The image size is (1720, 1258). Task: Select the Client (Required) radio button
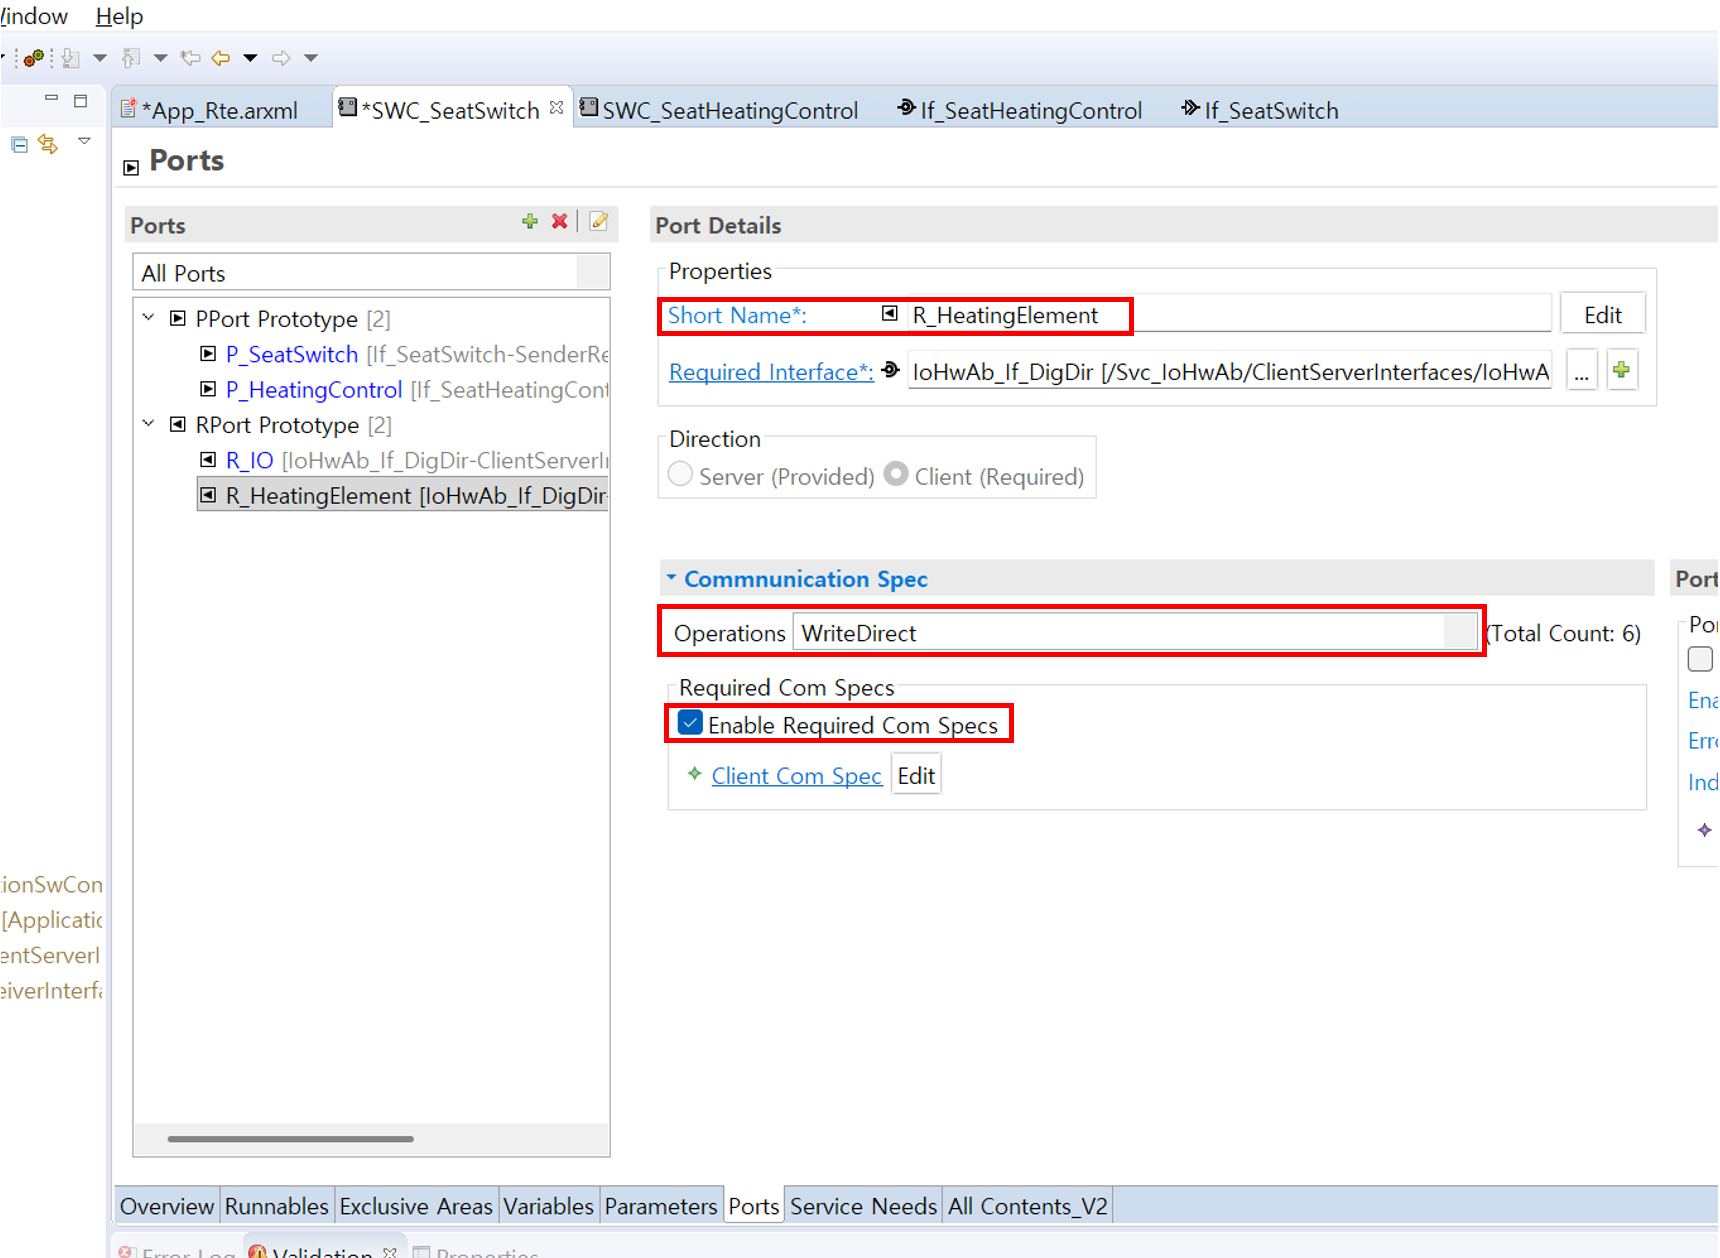point(896,475)
